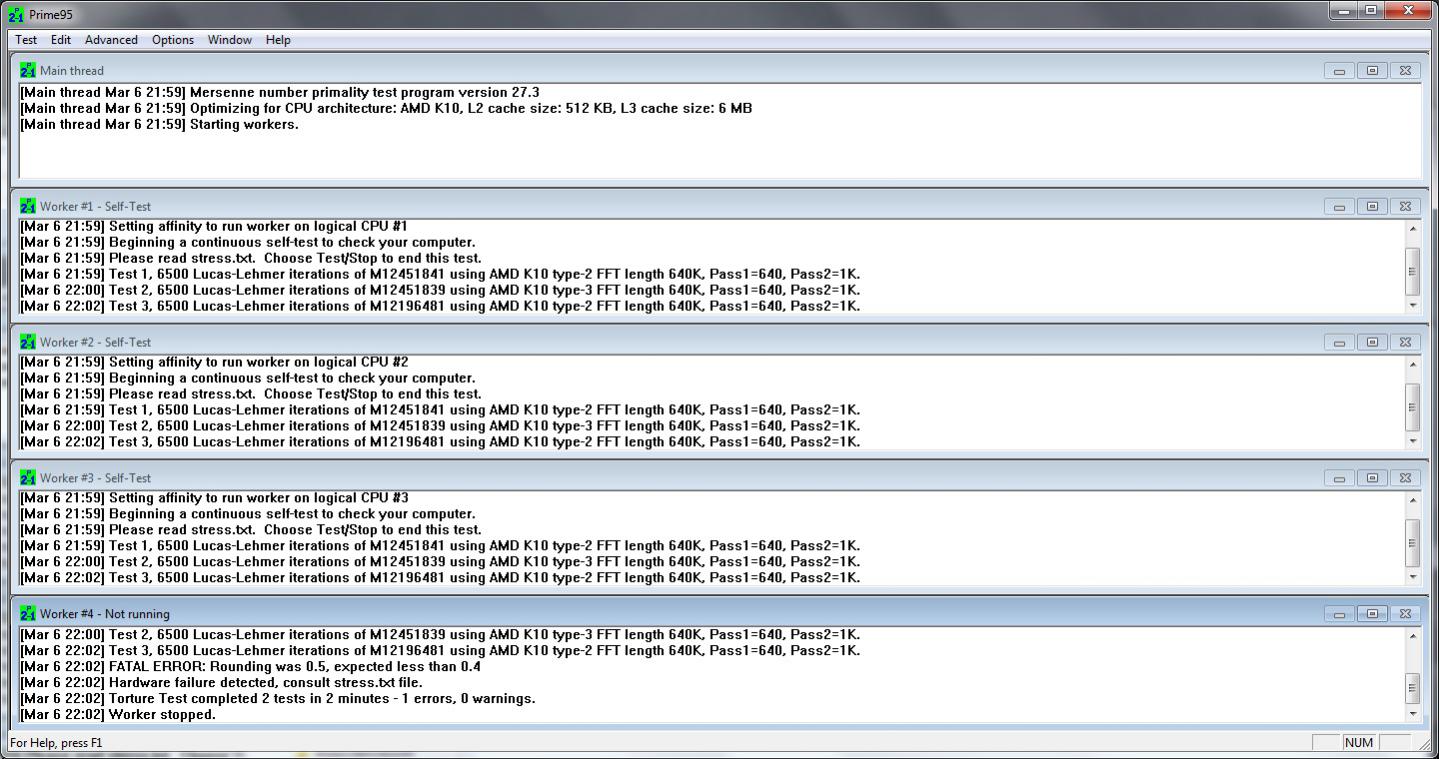Maximize the Worker #4 child window
The width and height of the screenshot is (1439, 759).
point(1372,615)
